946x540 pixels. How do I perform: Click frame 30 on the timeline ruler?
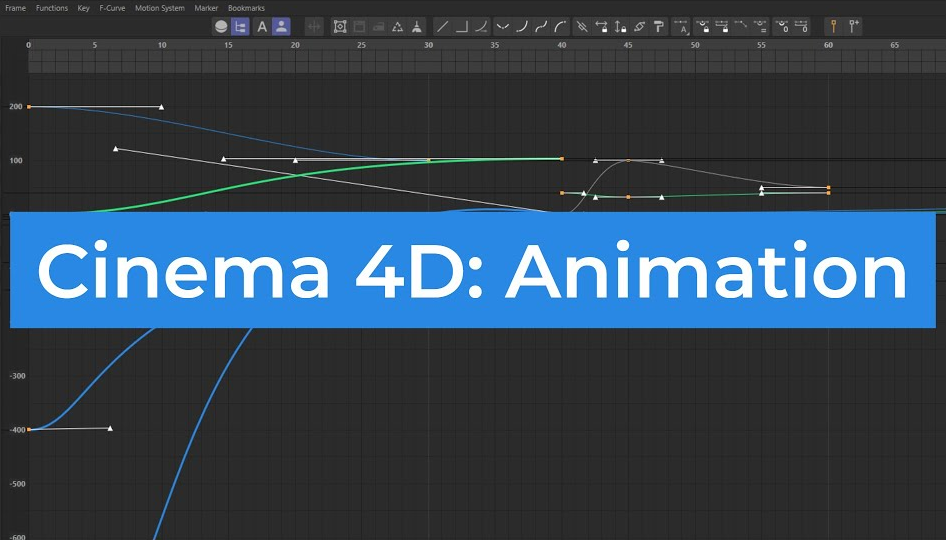coord(428,46)
